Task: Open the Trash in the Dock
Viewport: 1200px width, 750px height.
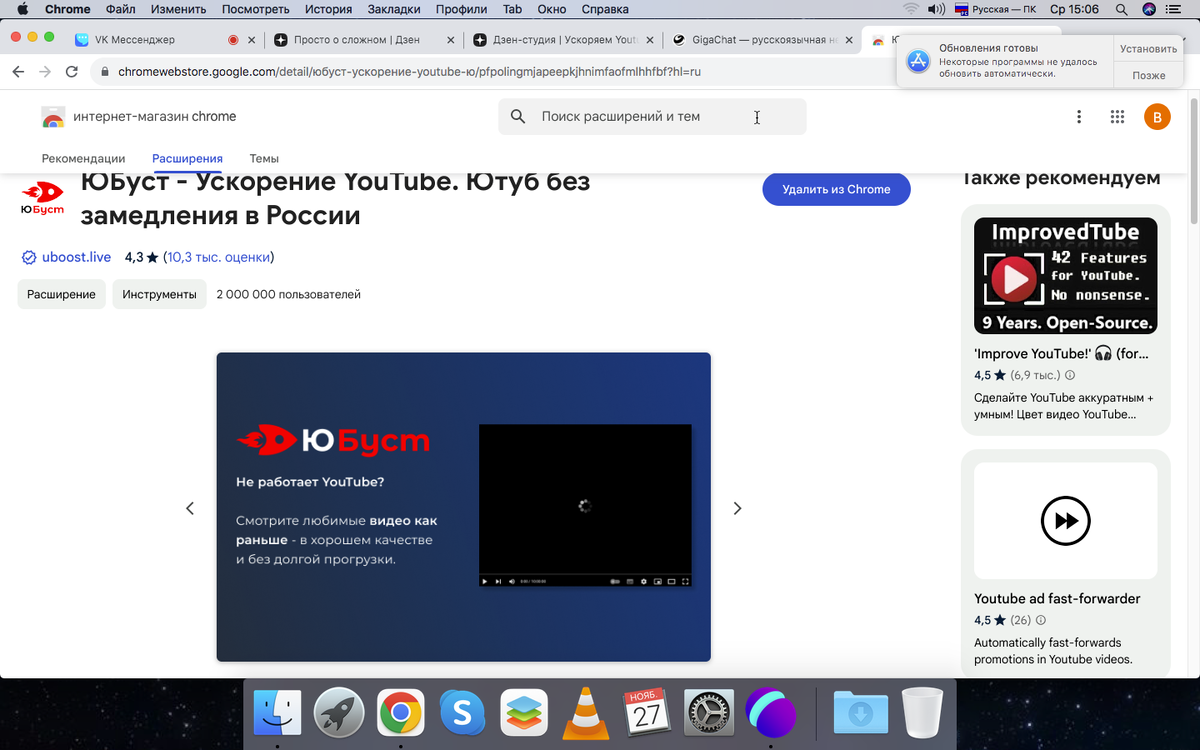Action: [x=922, y=713]
